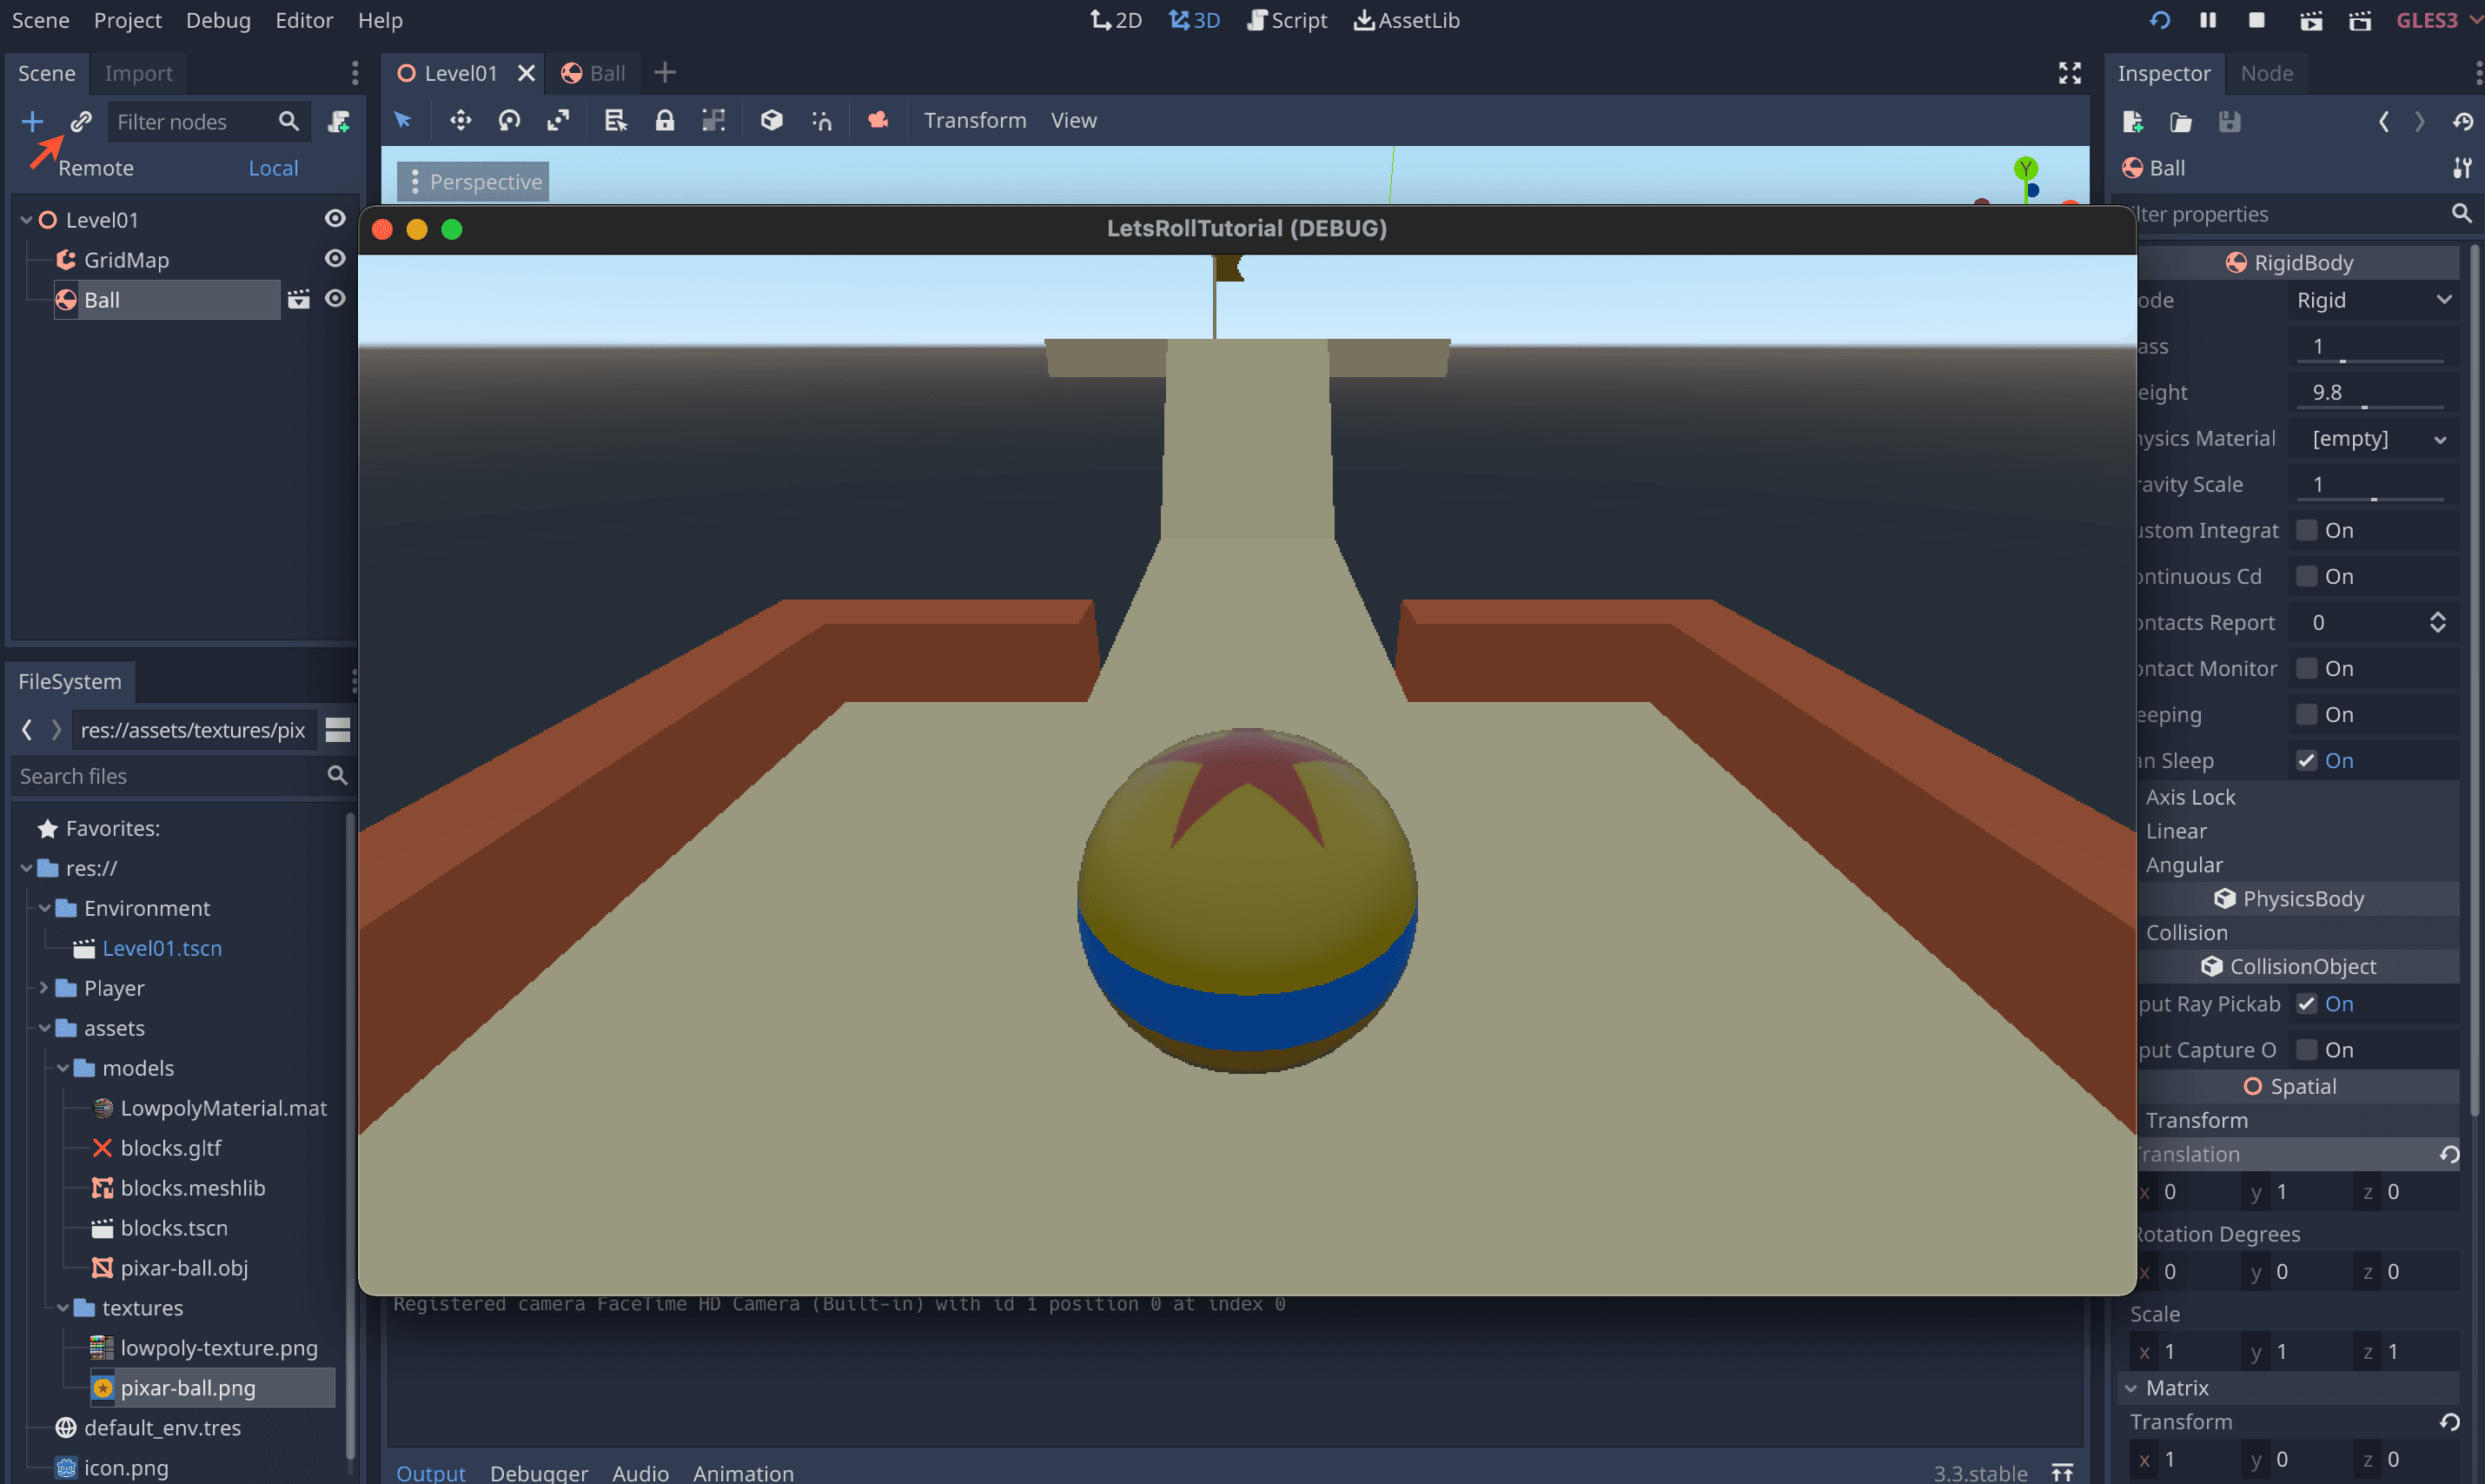Switch to the 2D workspace

(x=1116, y=20)
